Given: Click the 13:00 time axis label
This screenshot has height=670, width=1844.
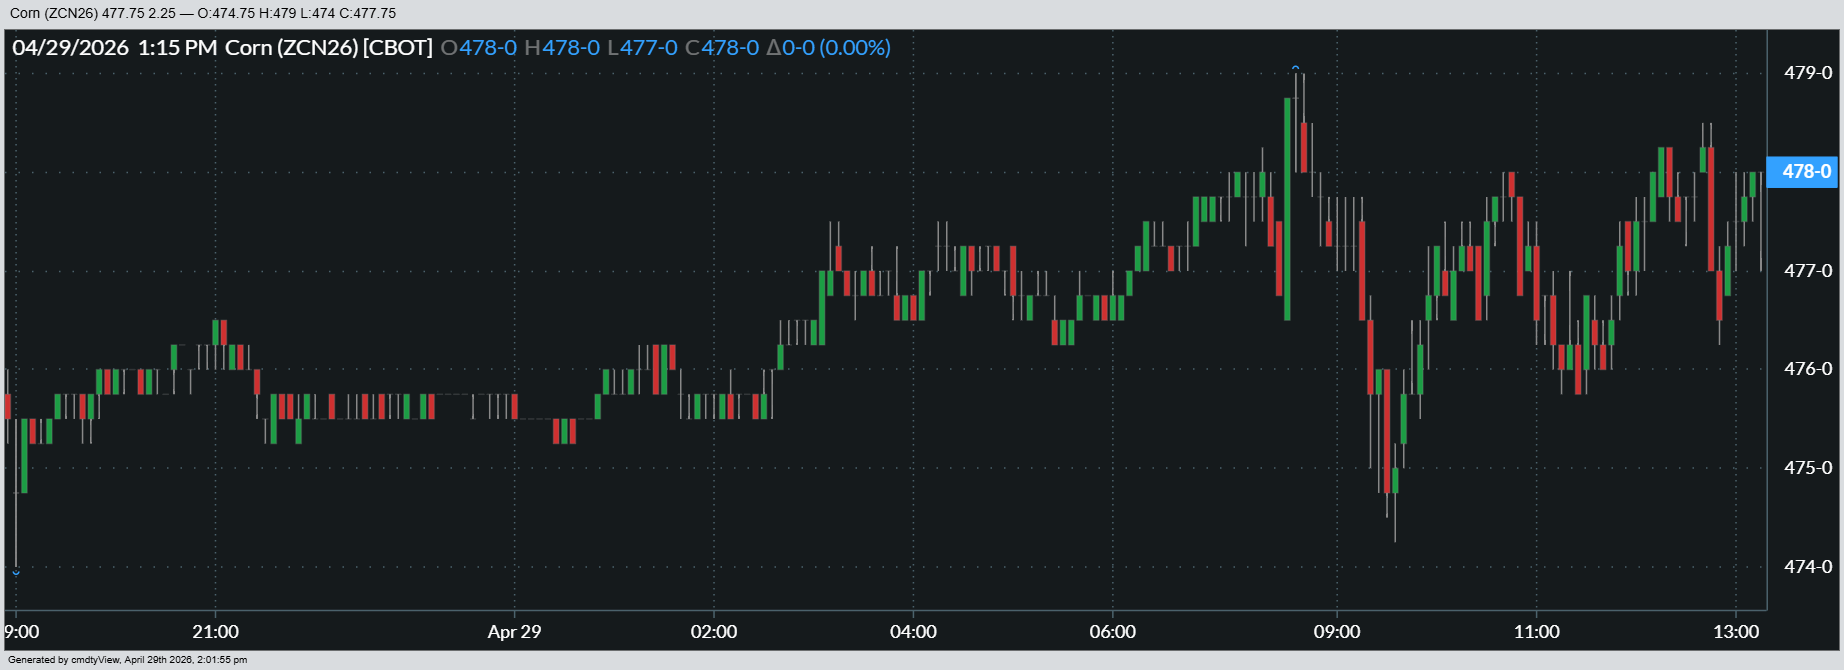Looking at the screenshot, I should [x=1736, y=632].
